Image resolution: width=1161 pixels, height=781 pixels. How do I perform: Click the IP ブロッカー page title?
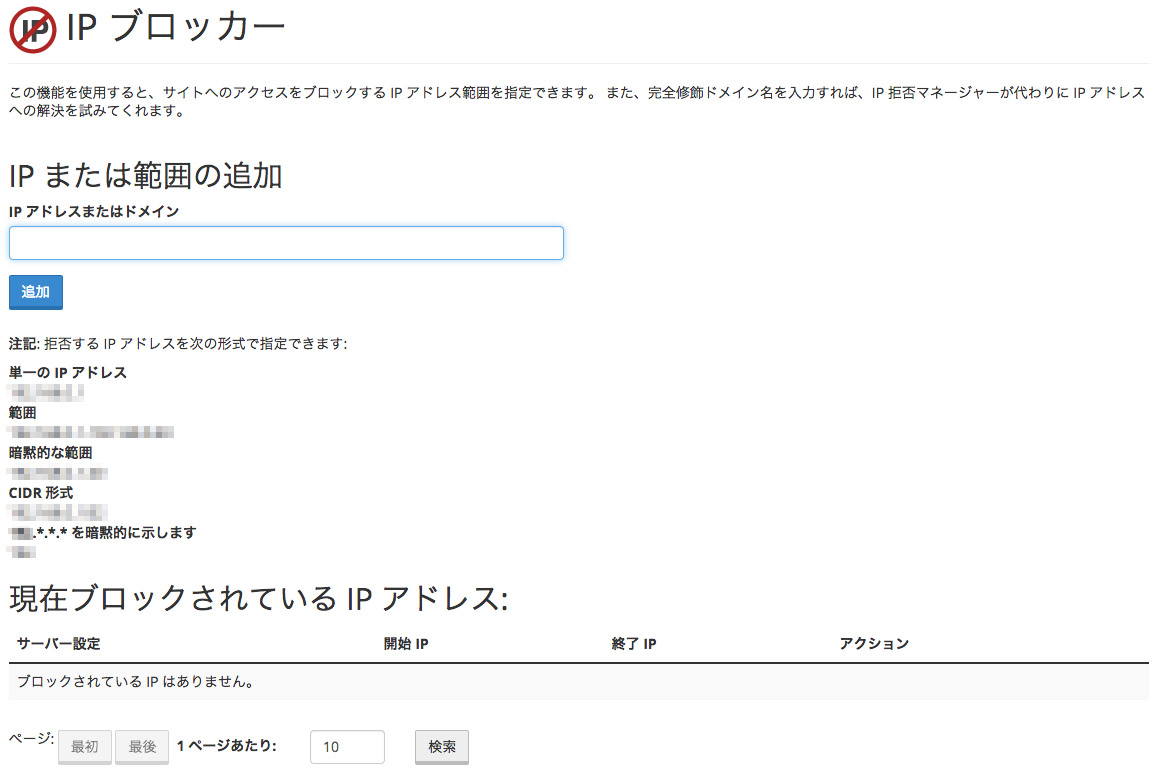click(176, 28)
